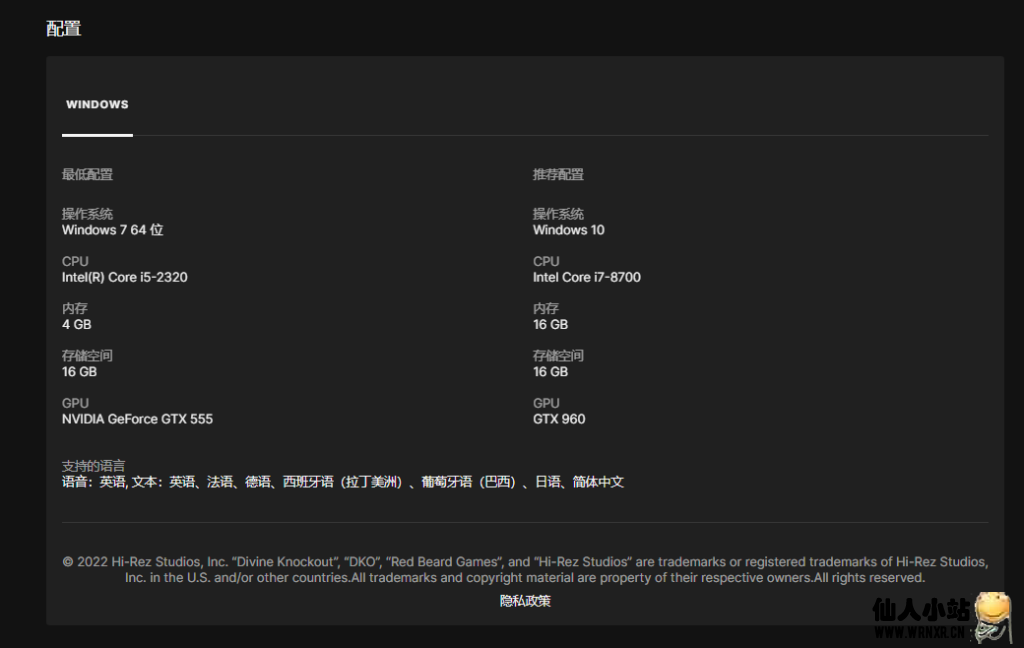
Task: Select the WINDOWS platform tab
Action: [97, 105]
